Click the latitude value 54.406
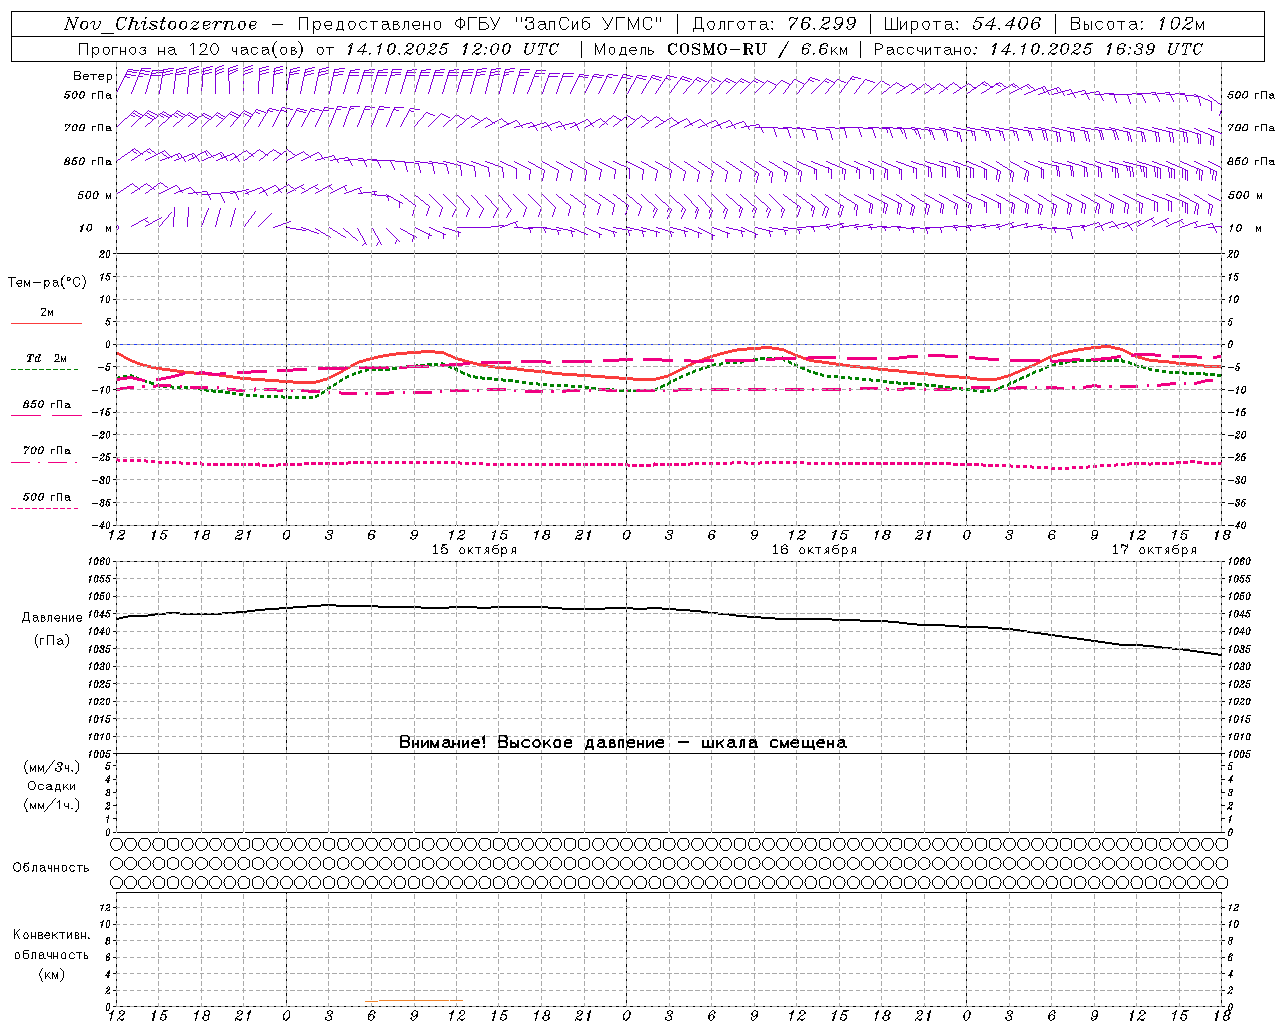The image size is (1280, 1024). 1005,24
